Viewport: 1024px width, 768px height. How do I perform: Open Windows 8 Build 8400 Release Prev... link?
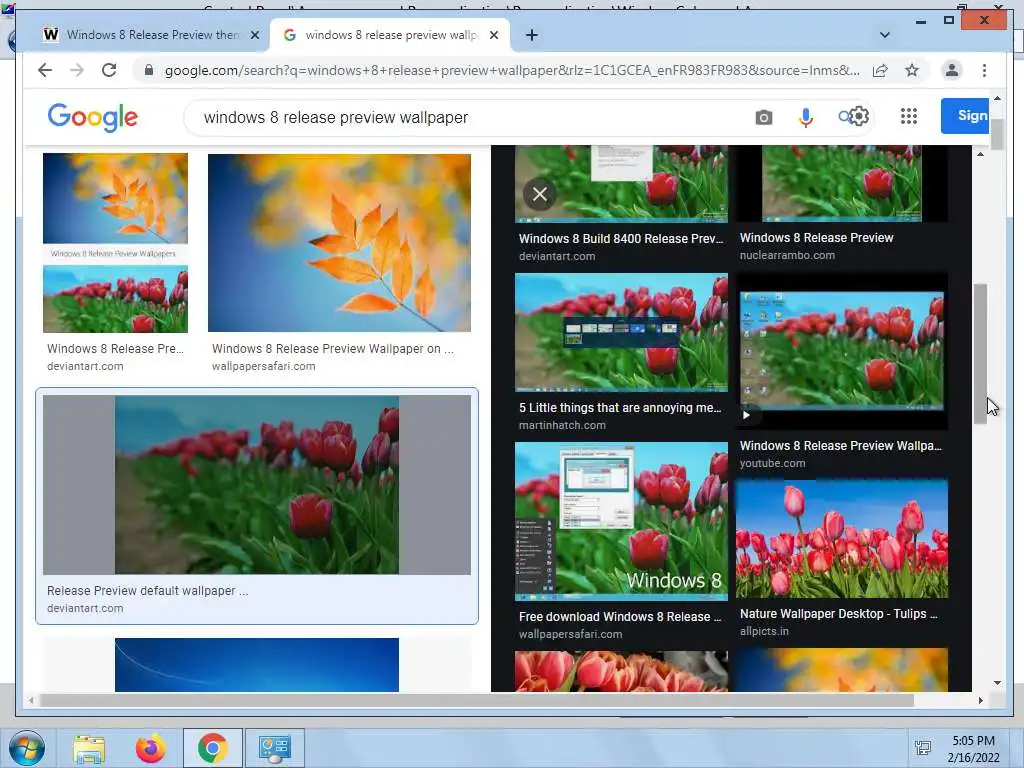pyautogui.click(x=621, y=238)
